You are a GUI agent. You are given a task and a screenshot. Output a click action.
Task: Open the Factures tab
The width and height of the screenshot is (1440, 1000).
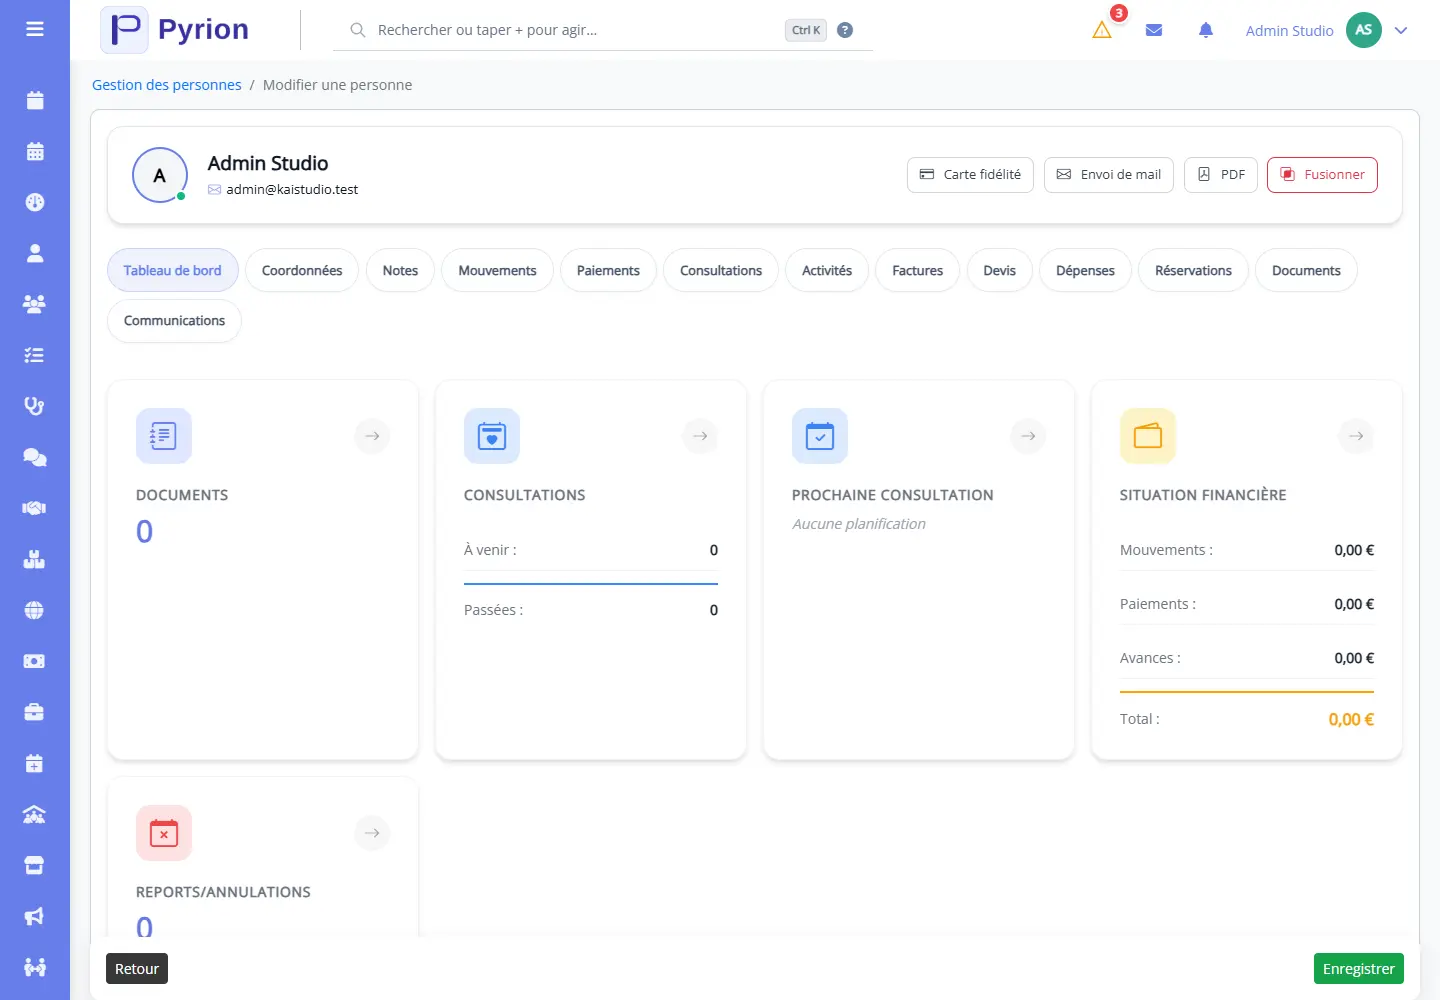918,270
